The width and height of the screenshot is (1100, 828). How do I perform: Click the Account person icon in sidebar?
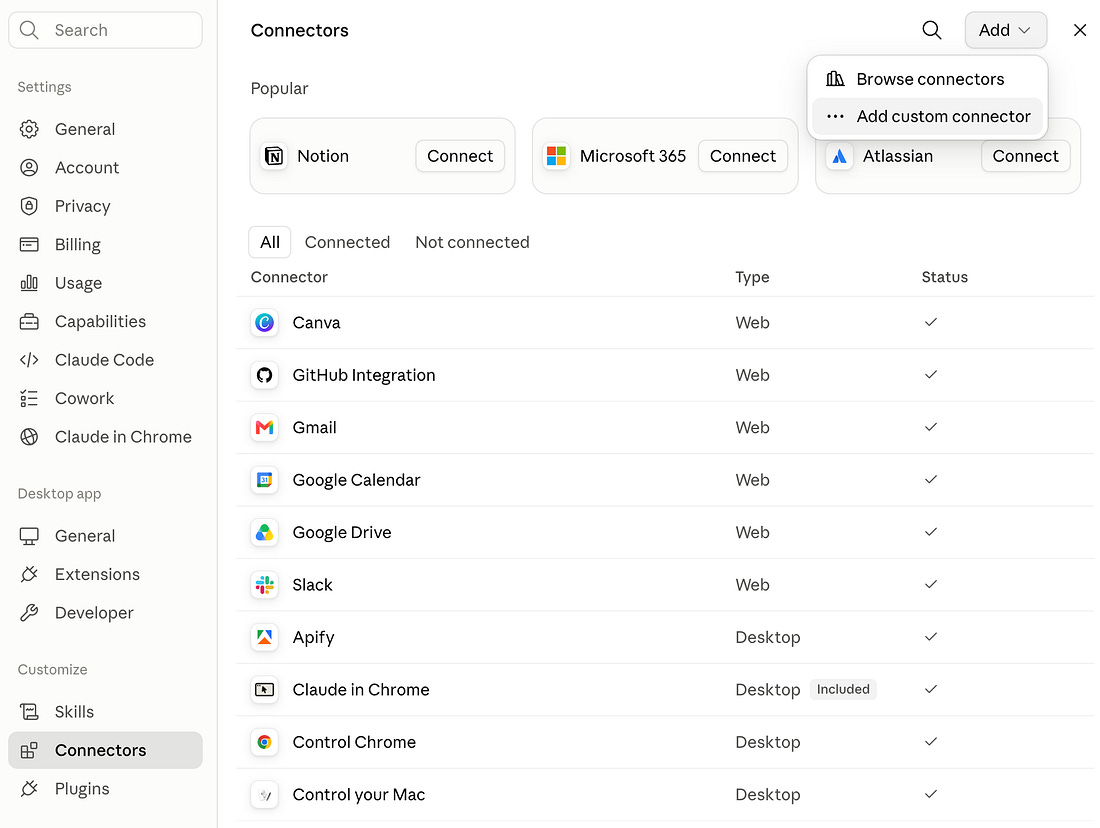tap(29, 168)
